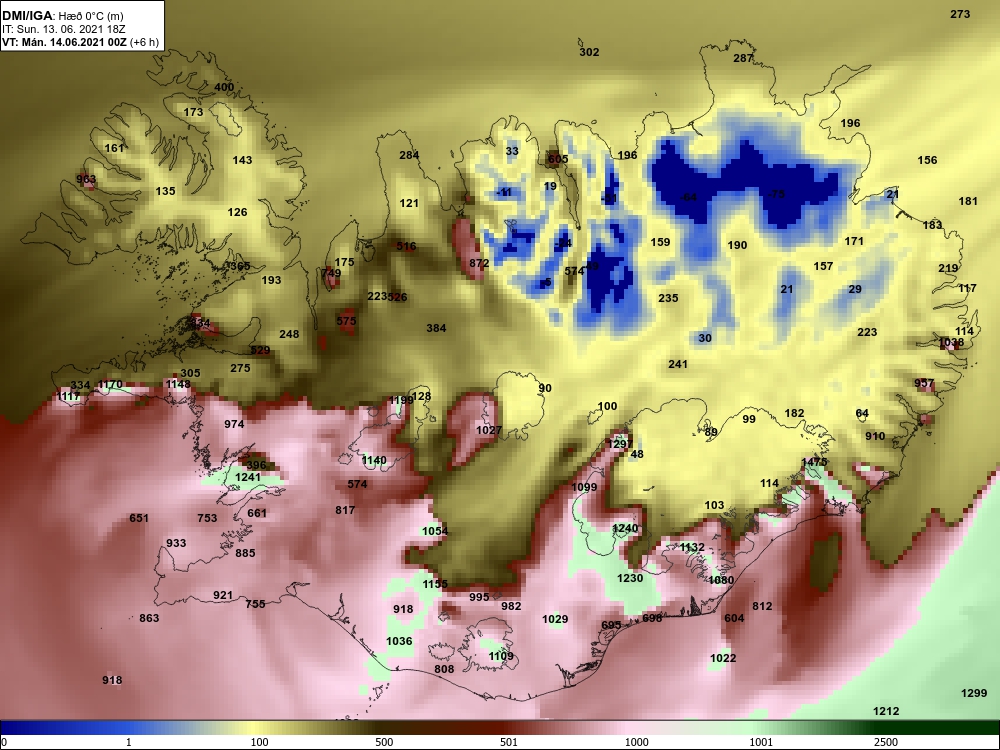The image size is (1000, 750).
Task: Click the legend label 500
Action: 384,742
